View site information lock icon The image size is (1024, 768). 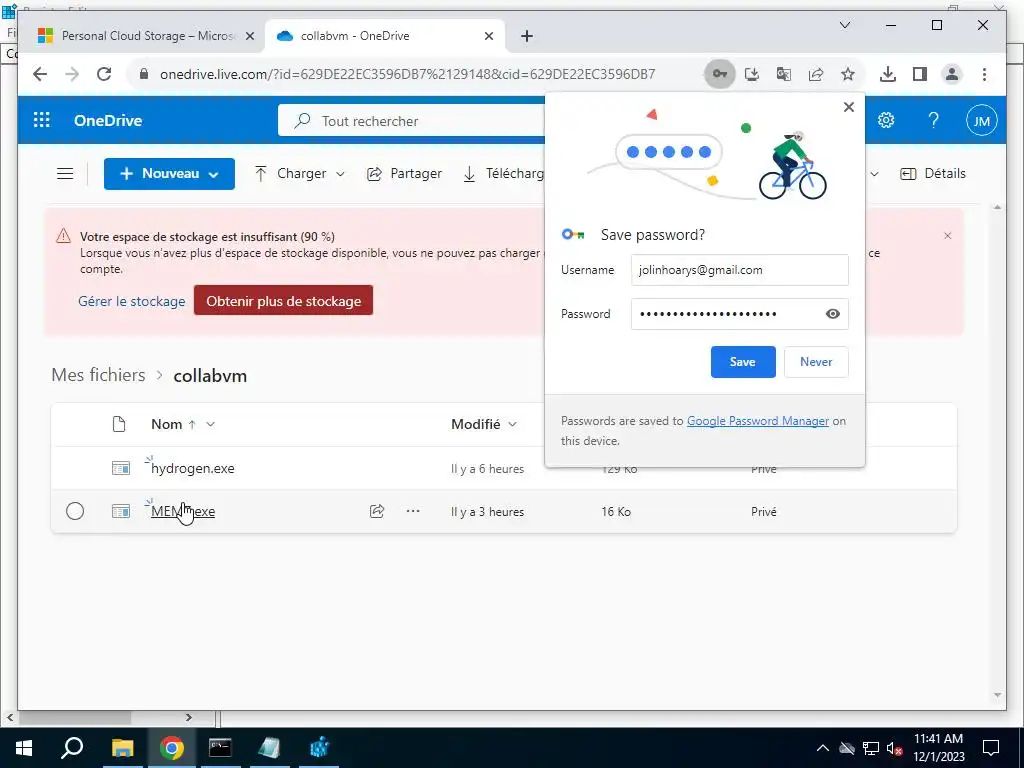(144, 74)
